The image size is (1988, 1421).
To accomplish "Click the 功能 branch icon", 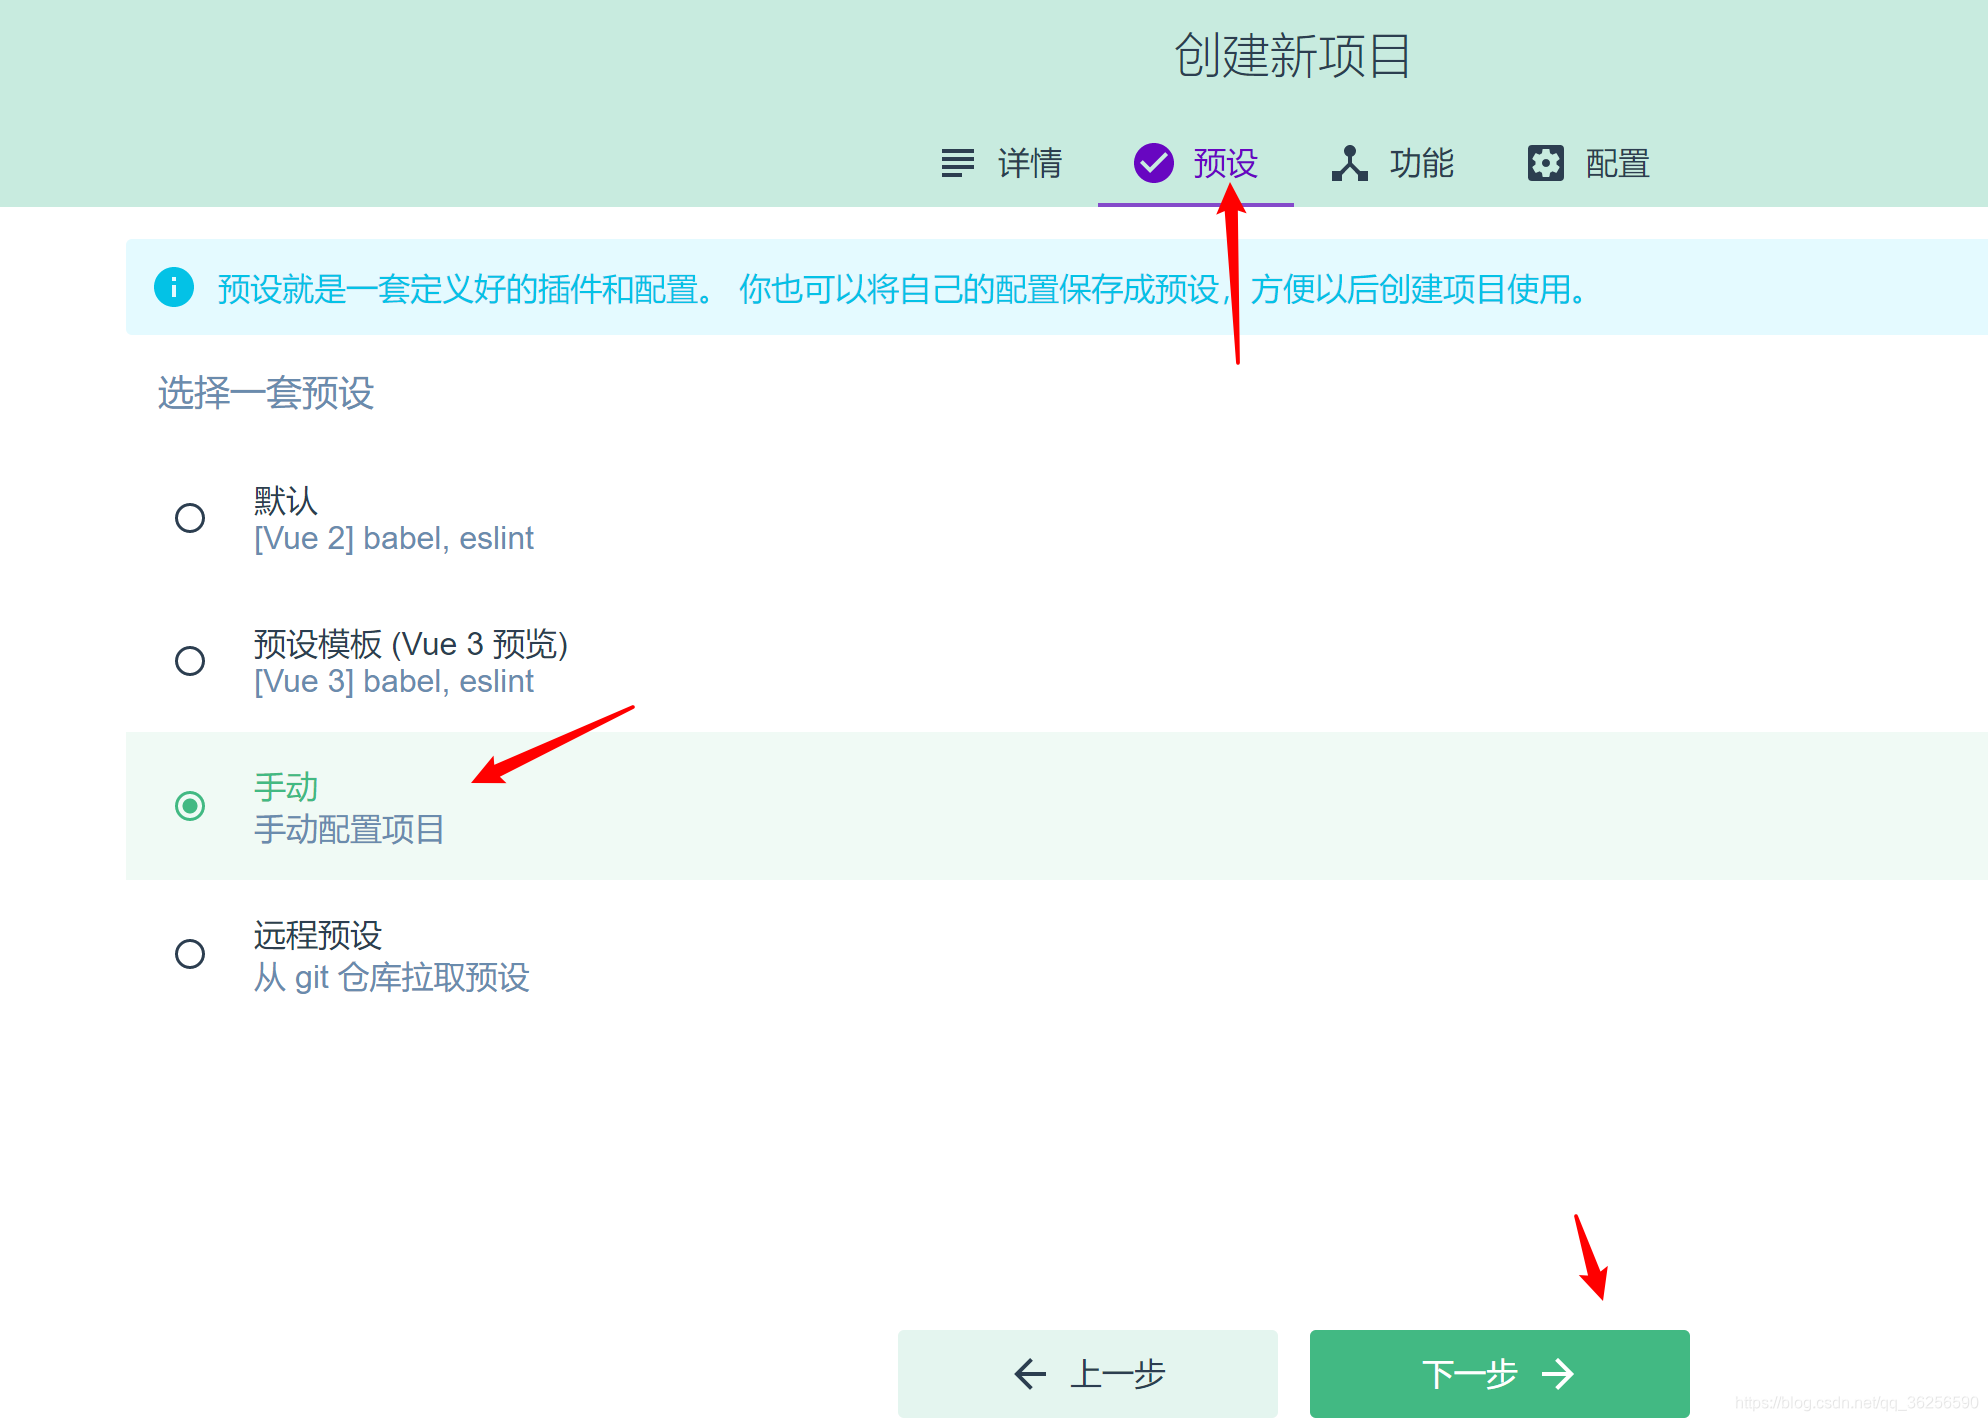I will 1349,163.
